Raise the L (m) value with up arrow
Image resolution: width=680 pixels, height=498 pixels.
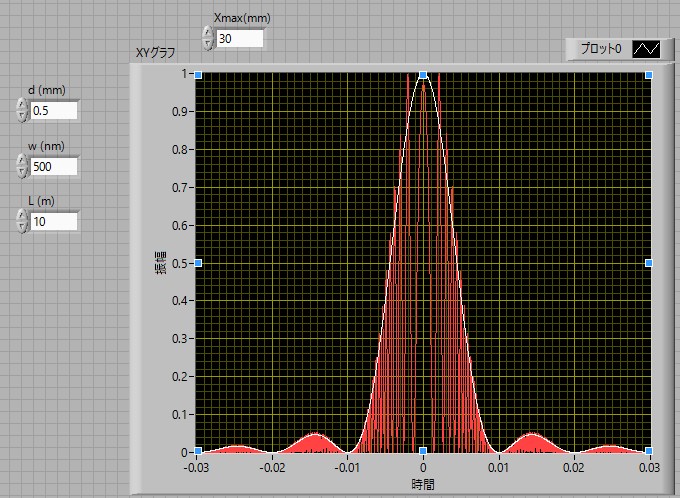tap(22, 215)
